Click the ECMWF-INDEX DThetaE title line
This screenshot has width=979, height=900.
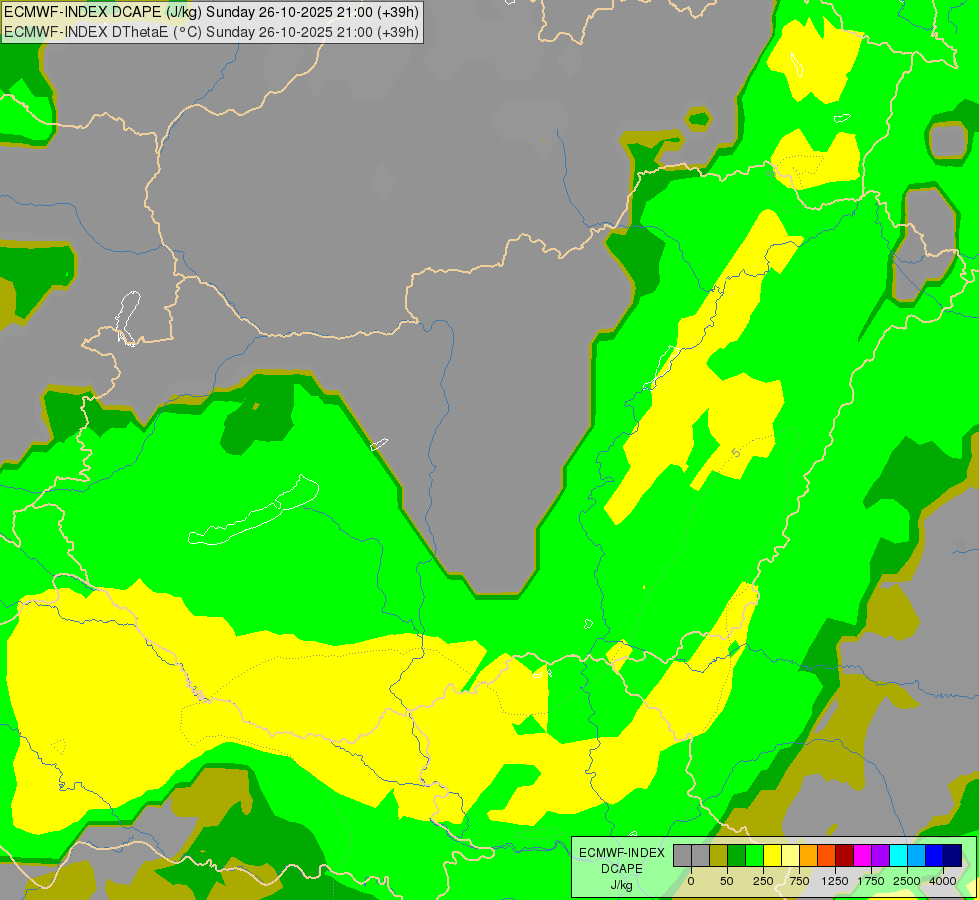tap(212, 32)
